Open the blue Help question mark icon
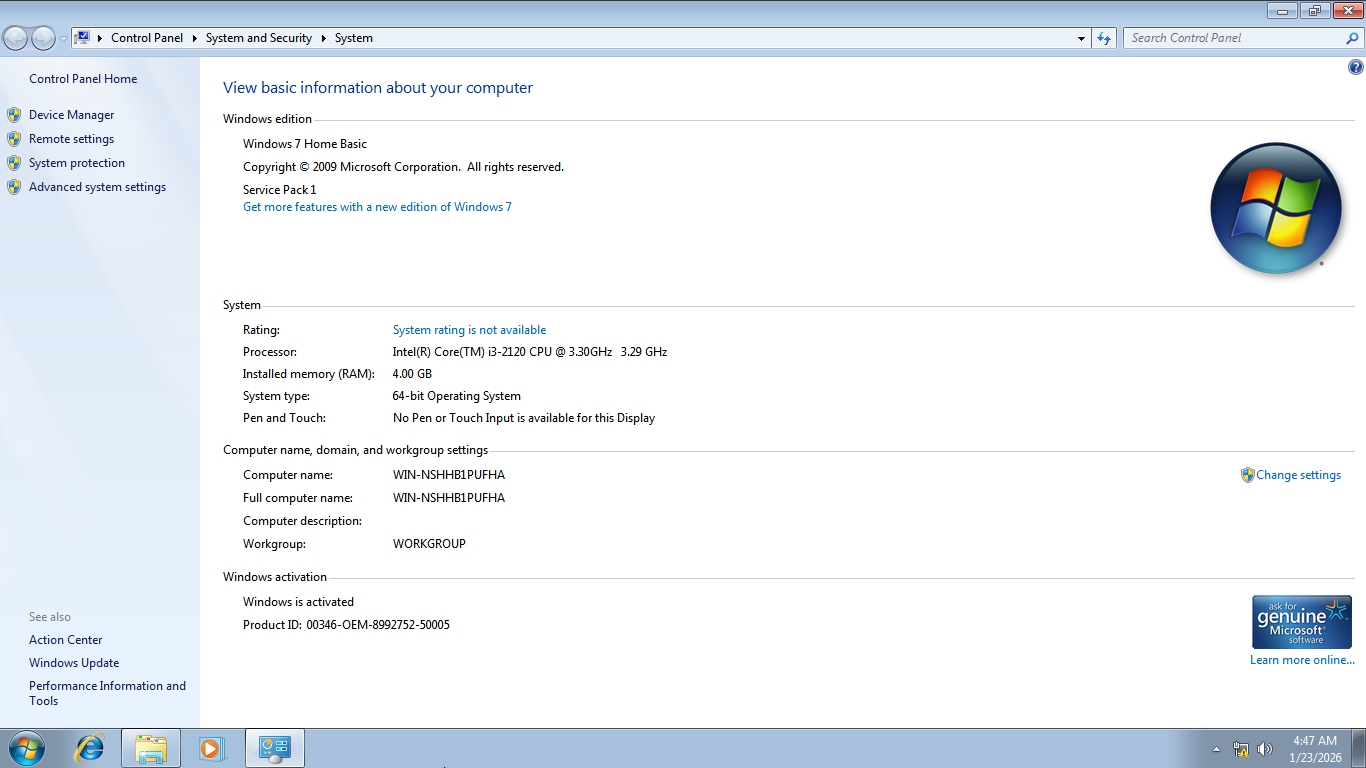Screen dimensions: 1366x768 pyautogui.click(x=1355, y=68)
